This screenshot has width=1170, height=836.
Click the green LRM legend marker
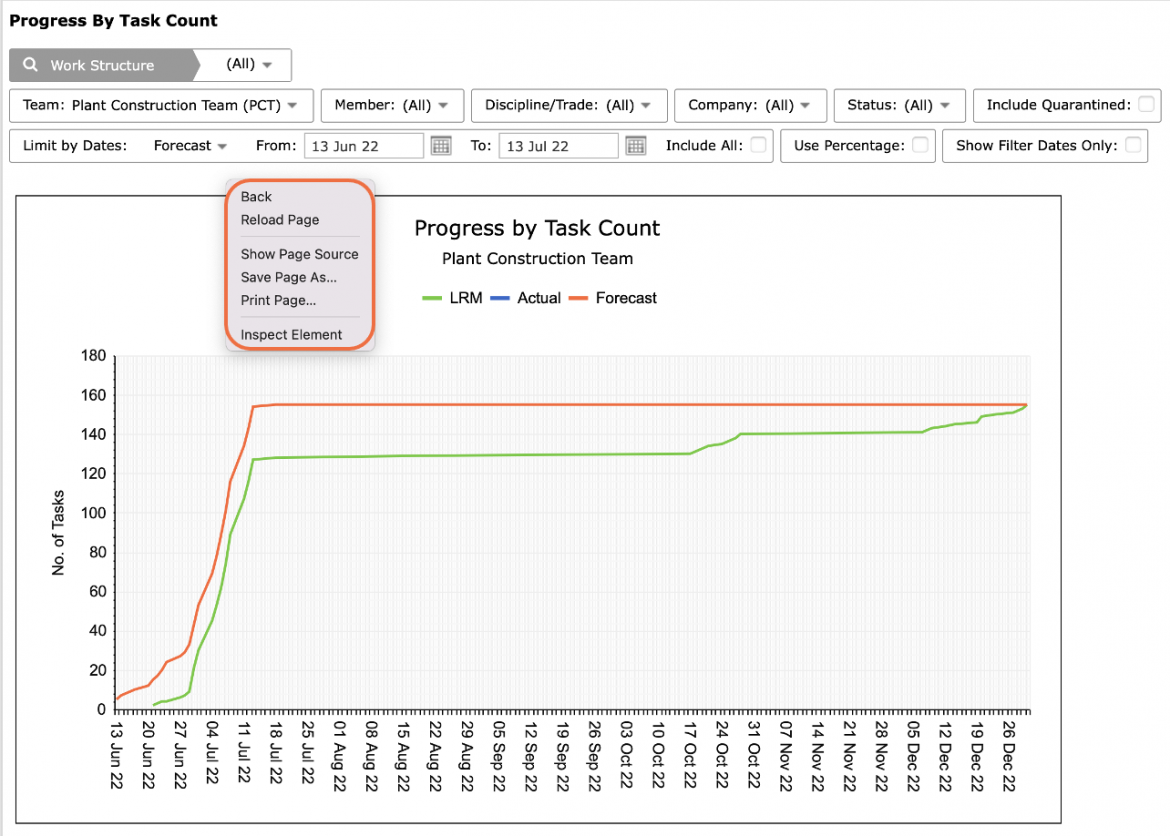coord(432,299)
